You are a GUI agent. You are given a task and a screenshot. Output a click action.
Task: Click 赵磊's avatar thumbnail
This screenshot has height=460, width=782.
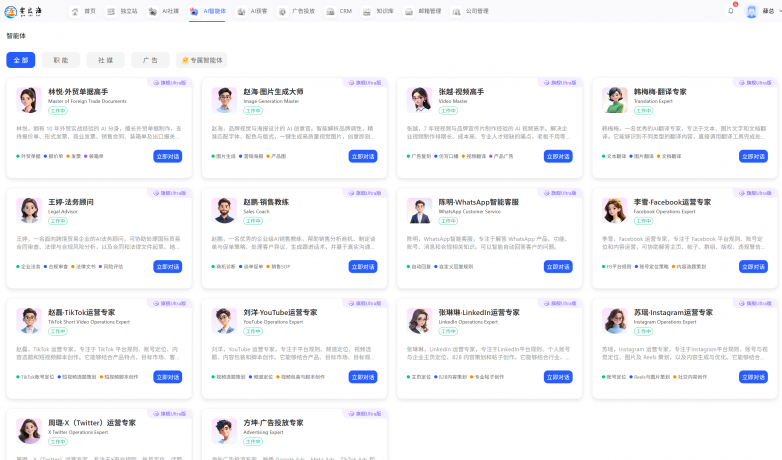29,320
